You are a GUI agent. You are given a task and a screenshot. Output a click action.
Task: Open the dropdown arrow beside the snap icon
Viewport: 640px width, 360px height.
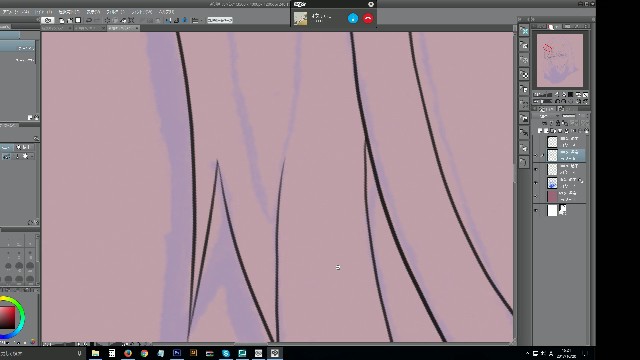tap(201, 20)
